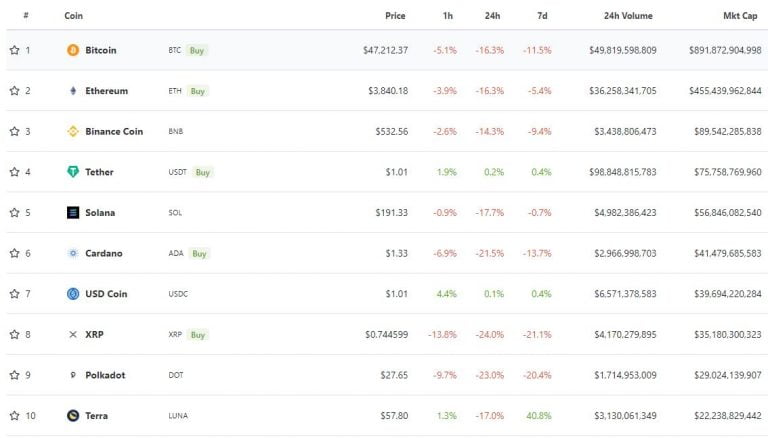Star Cardano to add to watchlist

pyautogui.click(x=15, y=253)
